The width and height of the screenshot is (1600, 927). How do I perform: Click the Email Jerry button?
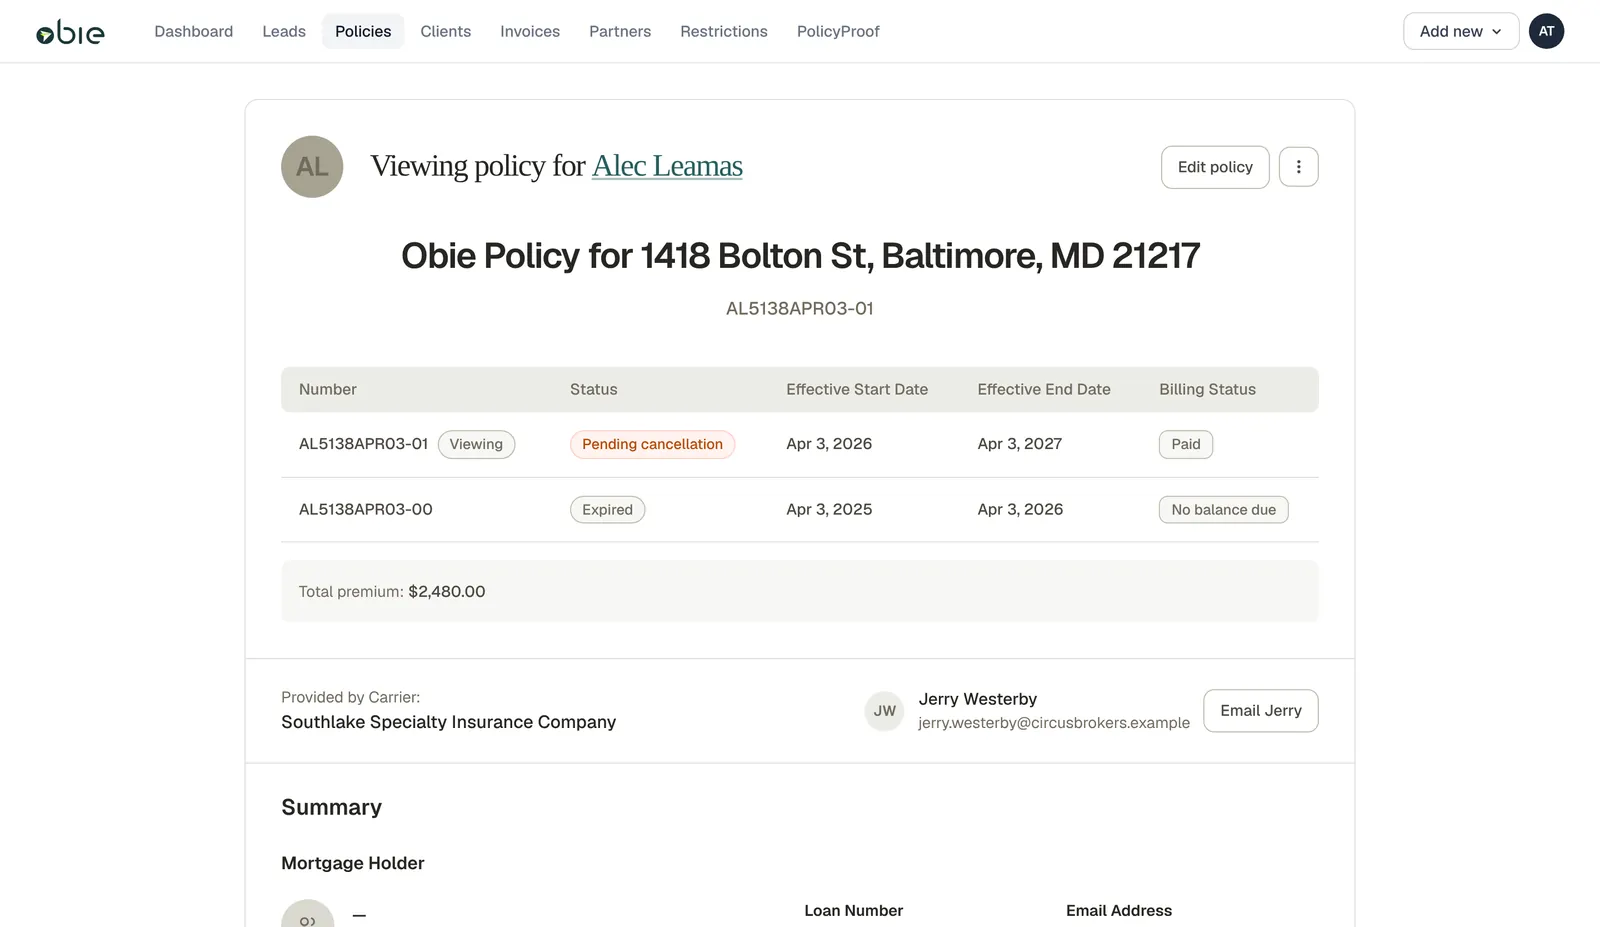click(x=1261, y=711)
